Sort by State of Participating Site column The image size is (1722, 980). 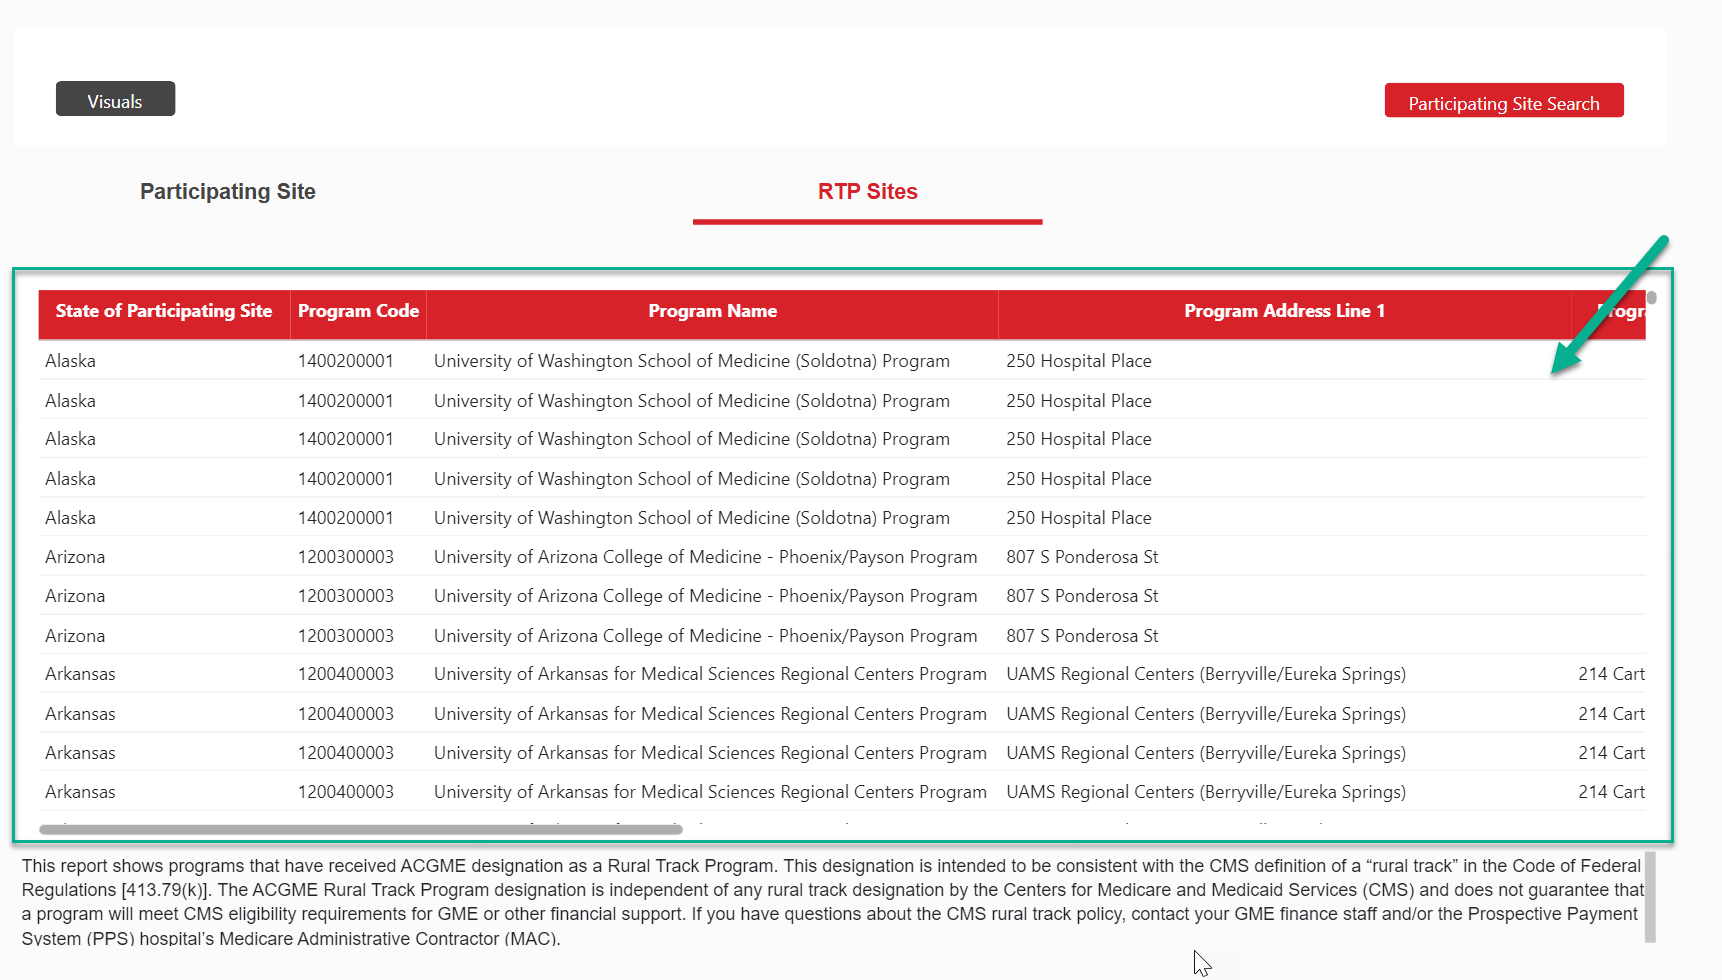pyautogui.click(x=164, y=311)
